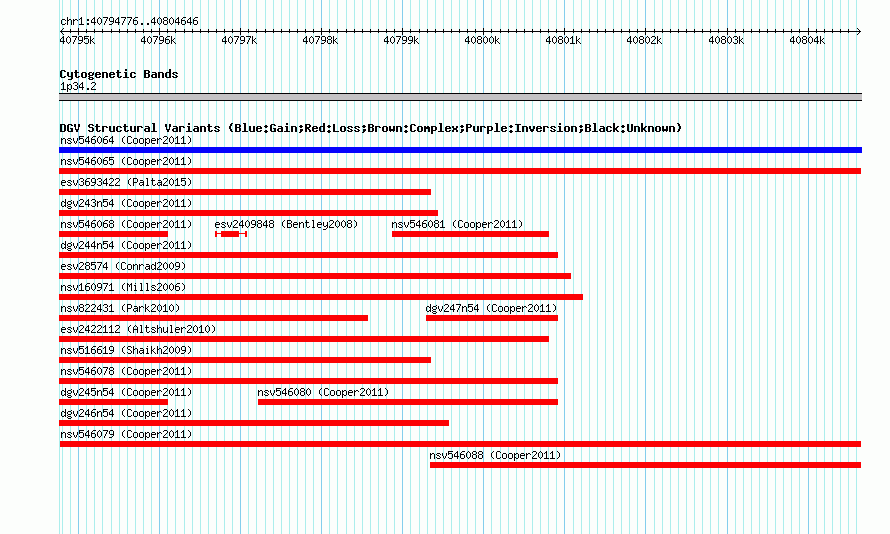Click the dgv247n54 (Cooper2011) label
The height and width of the screenshot is (534, 890).
point(492,308)
